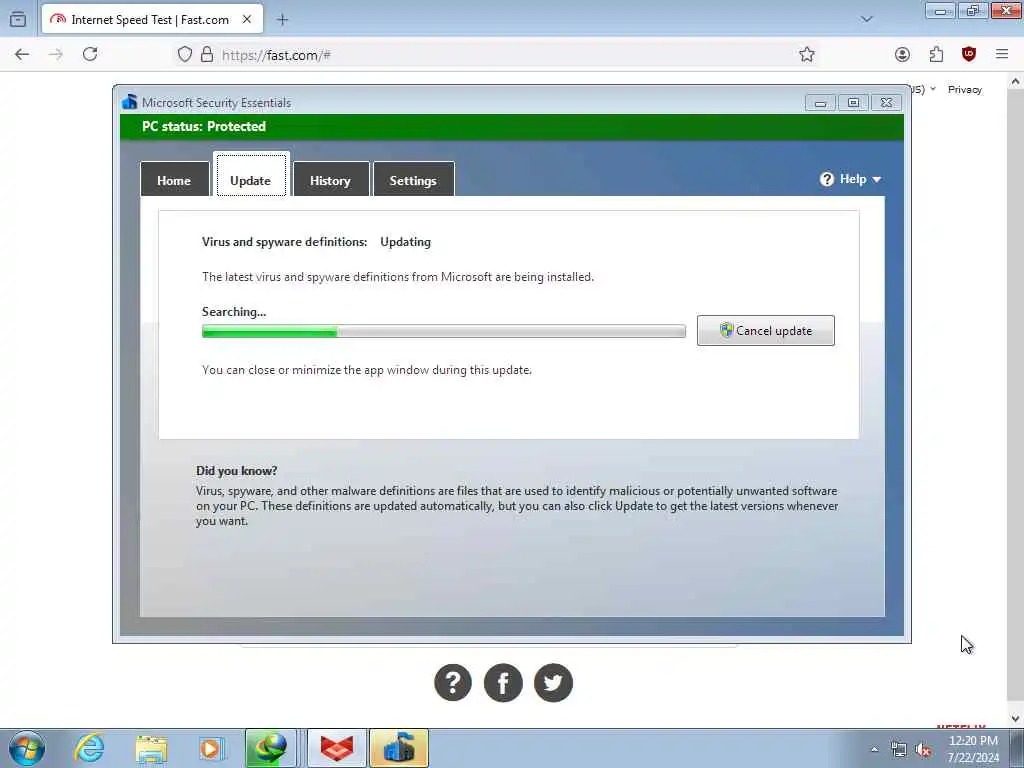Close the Fast.com browser tab

tap(247, 20)
